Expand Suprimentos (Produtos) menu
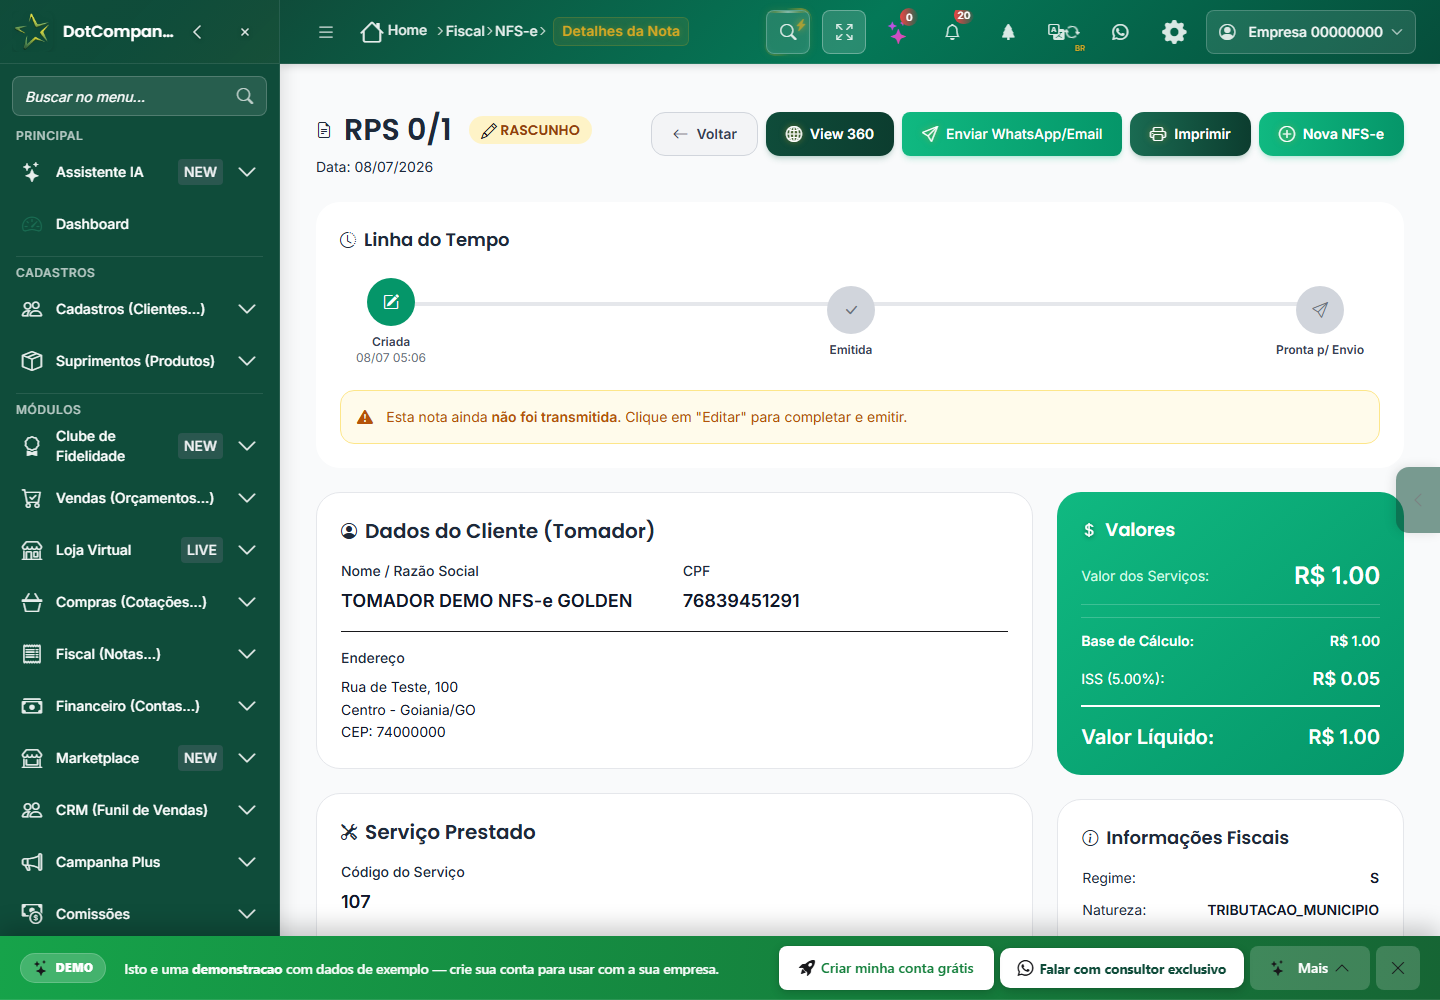1440x1000 pixels. [x=139, y=361]
